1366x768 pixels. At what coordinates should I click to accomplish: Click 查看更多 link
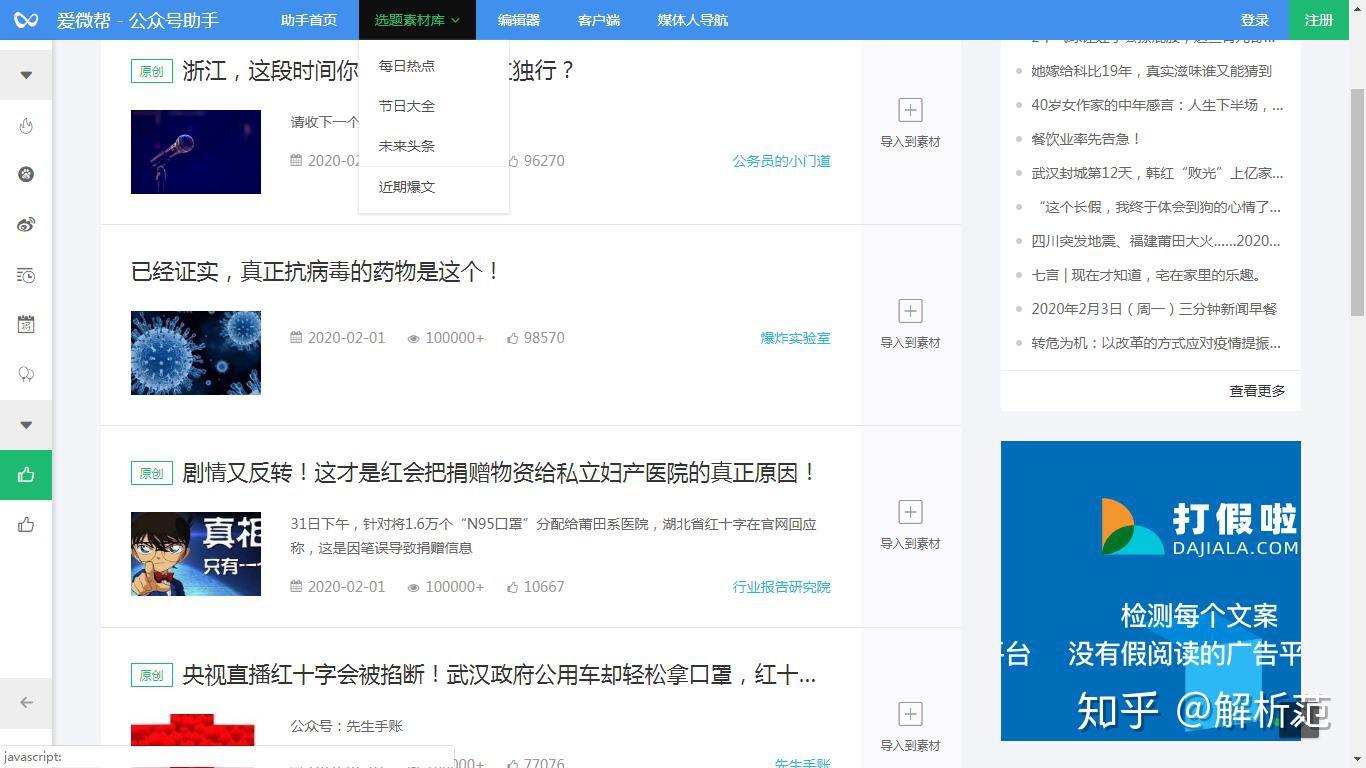pyautogui.click(x=1258, y=391)
